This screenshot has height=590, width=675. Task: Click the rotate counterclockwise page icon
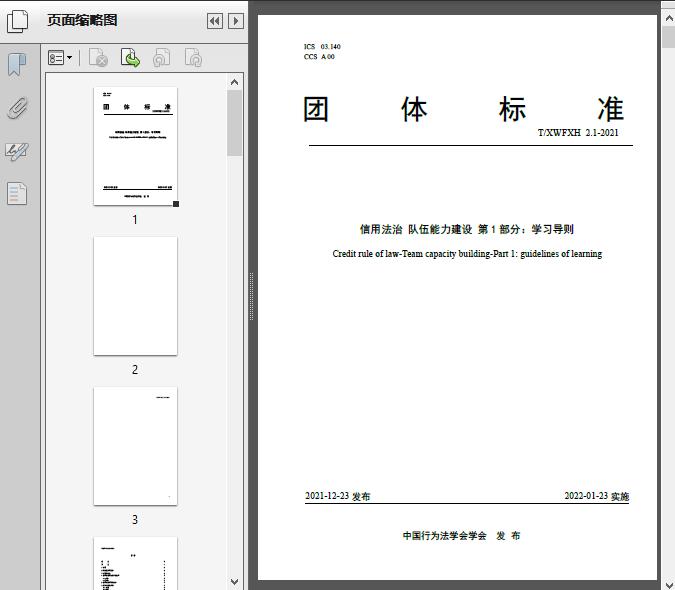(x=161, y=58)
